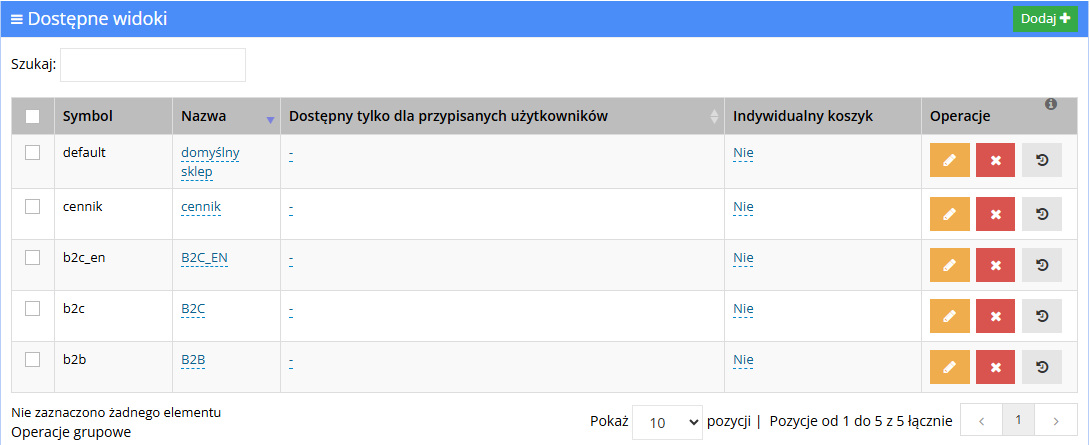Screen dimensions: 1090x445
Task: Click Nie in the b2c row
Action: 743,309
